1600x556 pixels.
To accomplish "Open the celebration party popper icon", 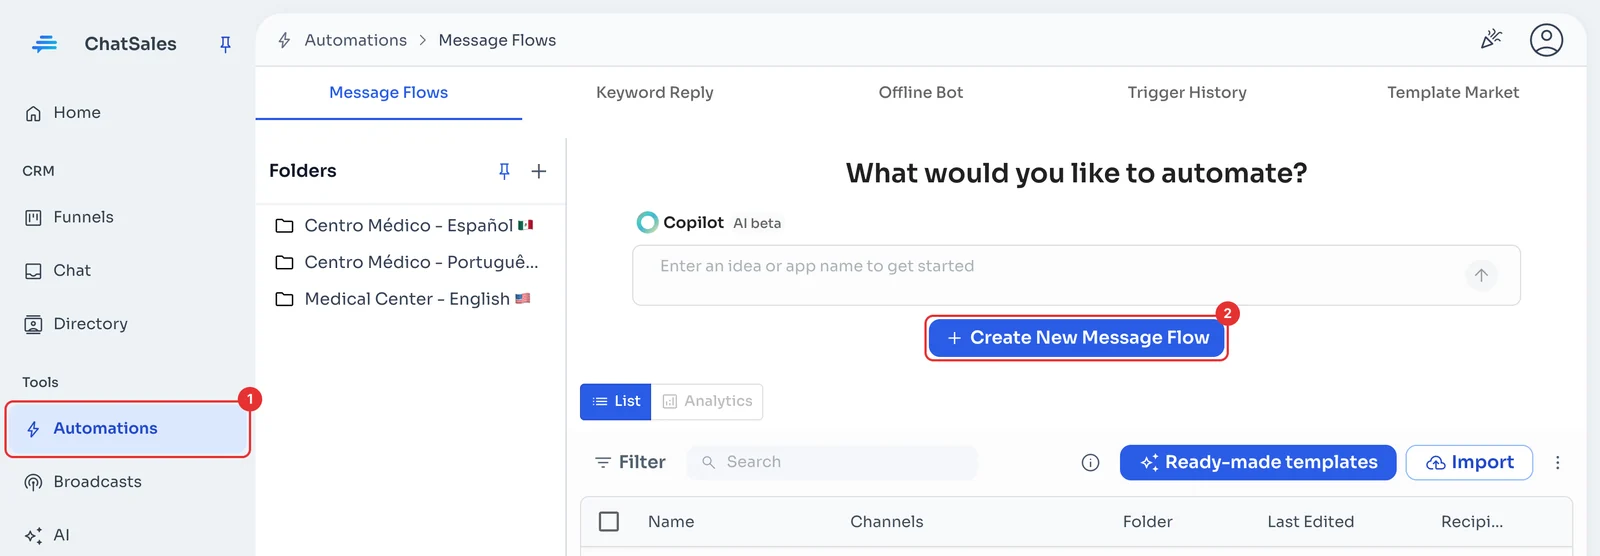I will pyautogui.click(x=1491, y=40).
